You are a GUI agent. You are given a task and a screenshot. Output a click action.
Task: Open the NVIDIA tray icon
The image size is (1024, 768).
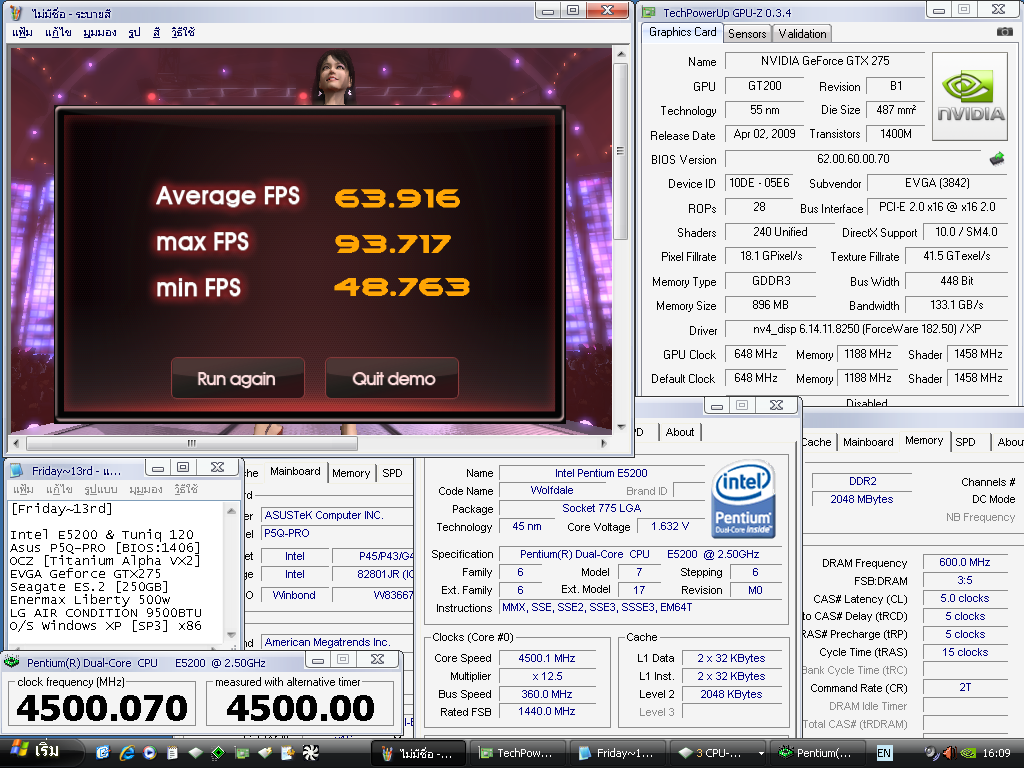967,753
